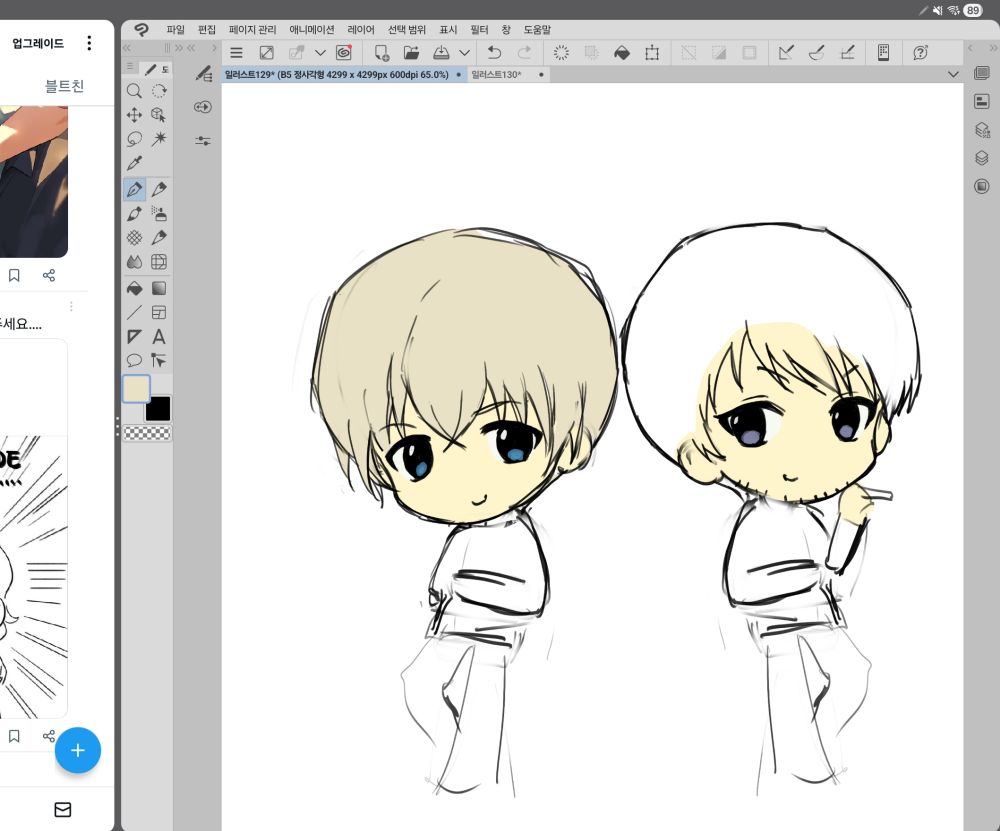
Task: Click the Deselect dashed circle icon
Action: (561, 53)
